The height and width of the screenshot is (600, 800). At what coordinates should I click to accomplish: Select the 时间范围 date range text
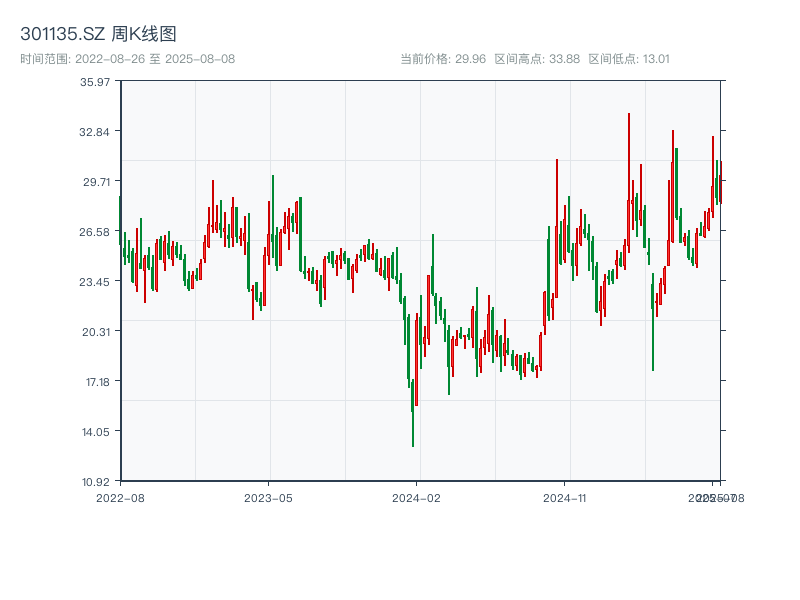[x=127, y=59]
